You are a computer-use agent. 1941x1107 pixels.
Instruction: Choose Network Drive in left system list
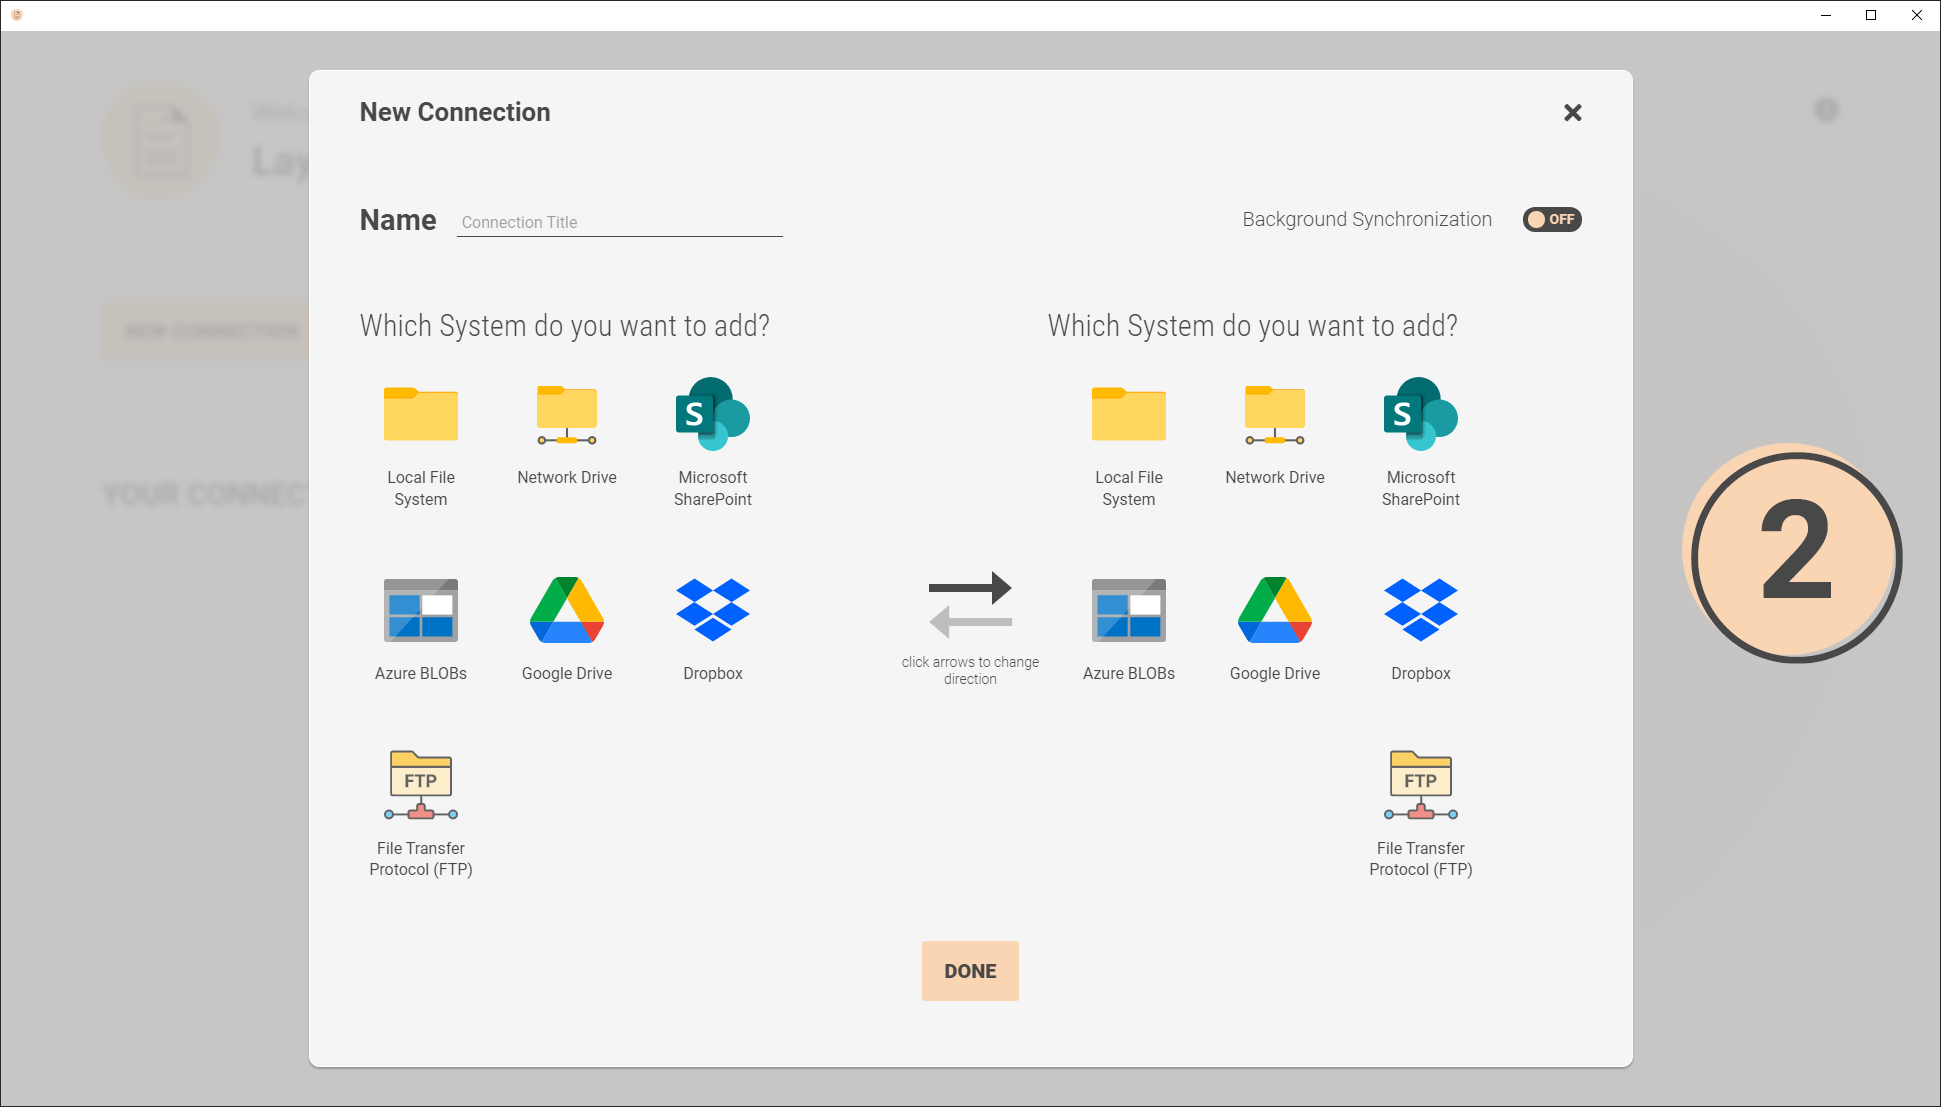coord(567,415)
